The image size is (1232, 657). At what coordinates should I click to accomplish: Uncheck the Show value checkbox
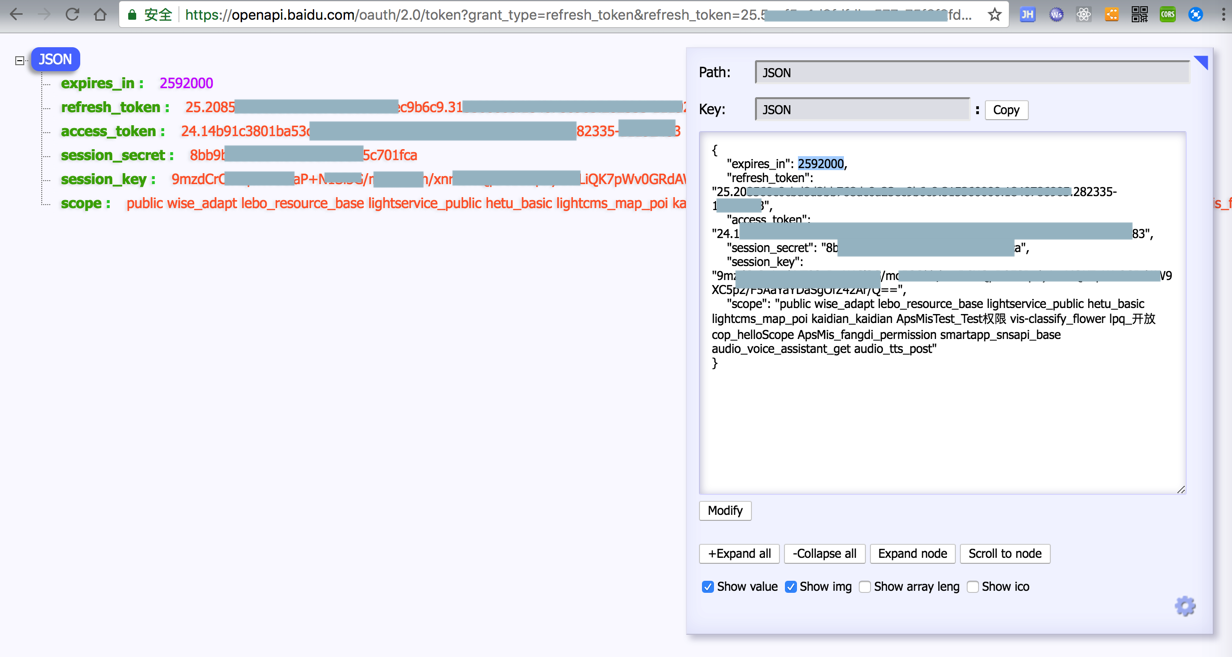tap(708, 587)
